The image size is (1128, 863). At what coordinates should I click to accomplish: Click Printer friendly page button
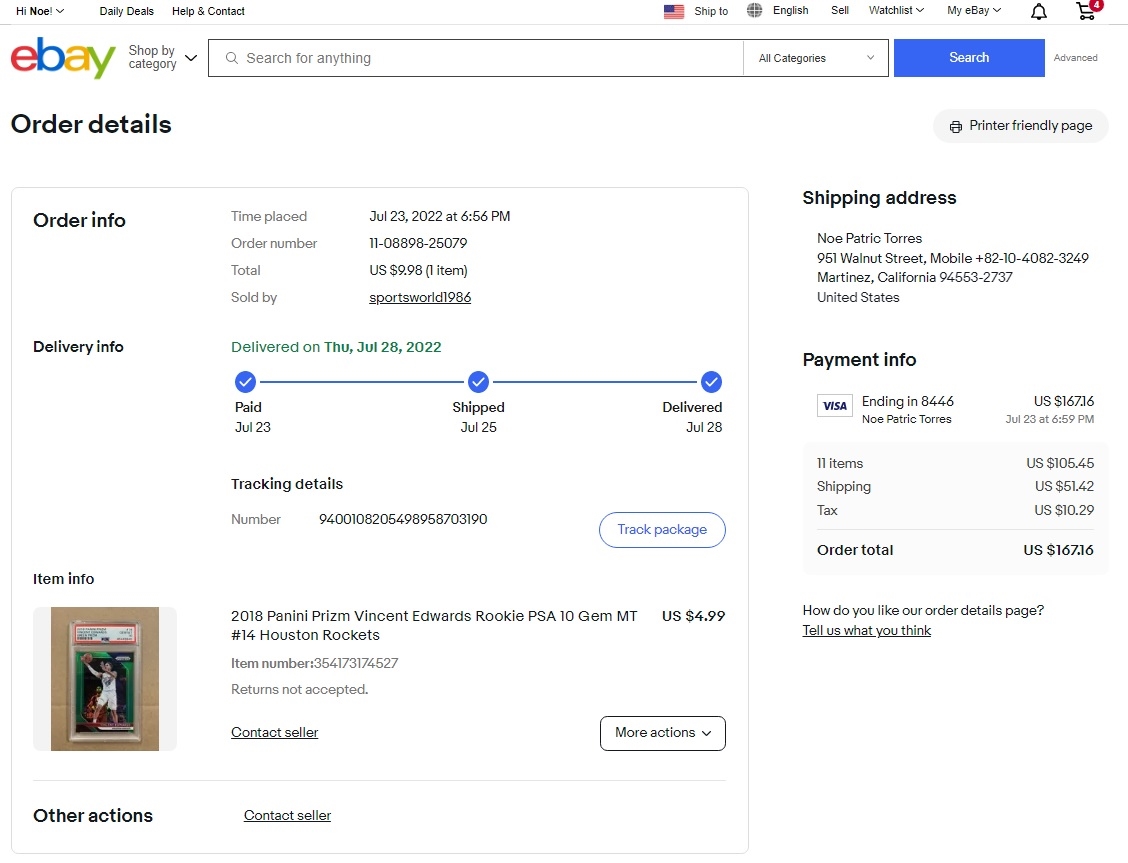(1021, 127)
